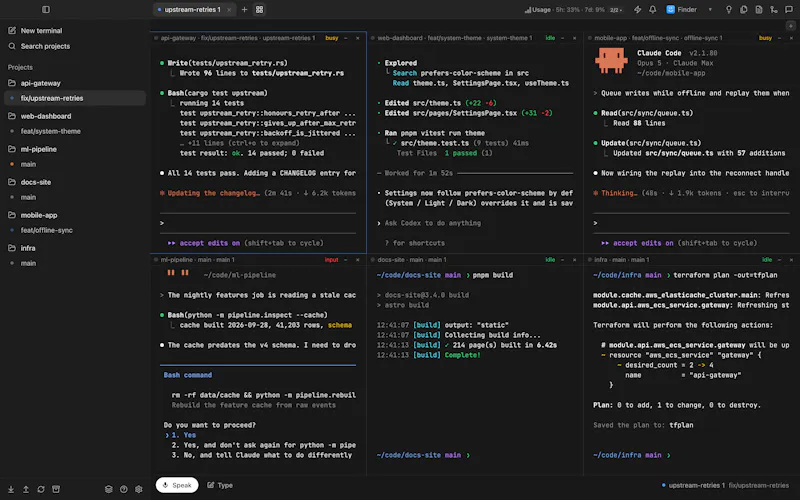800x500 pixels.
Task: Focus Ask Codex to do anything input
Action: point(433,223)
